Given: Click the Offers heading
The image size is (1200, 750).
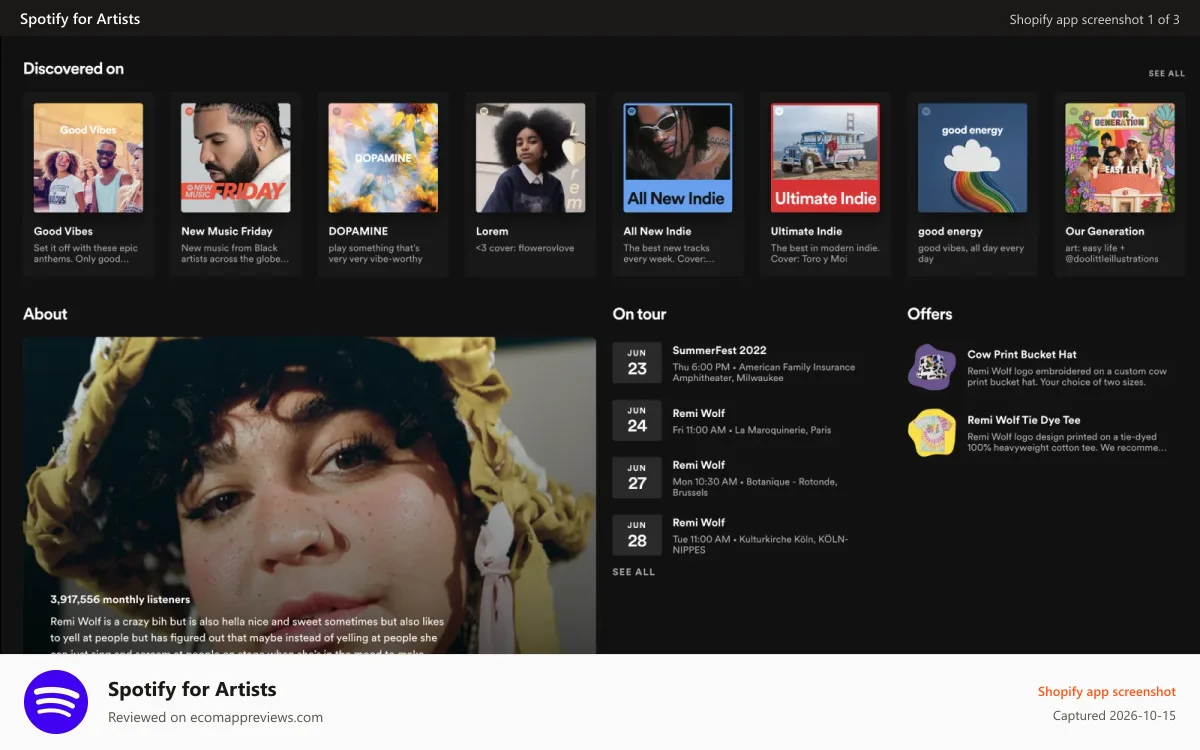Looking at the screenshot, I should (929, 314).
